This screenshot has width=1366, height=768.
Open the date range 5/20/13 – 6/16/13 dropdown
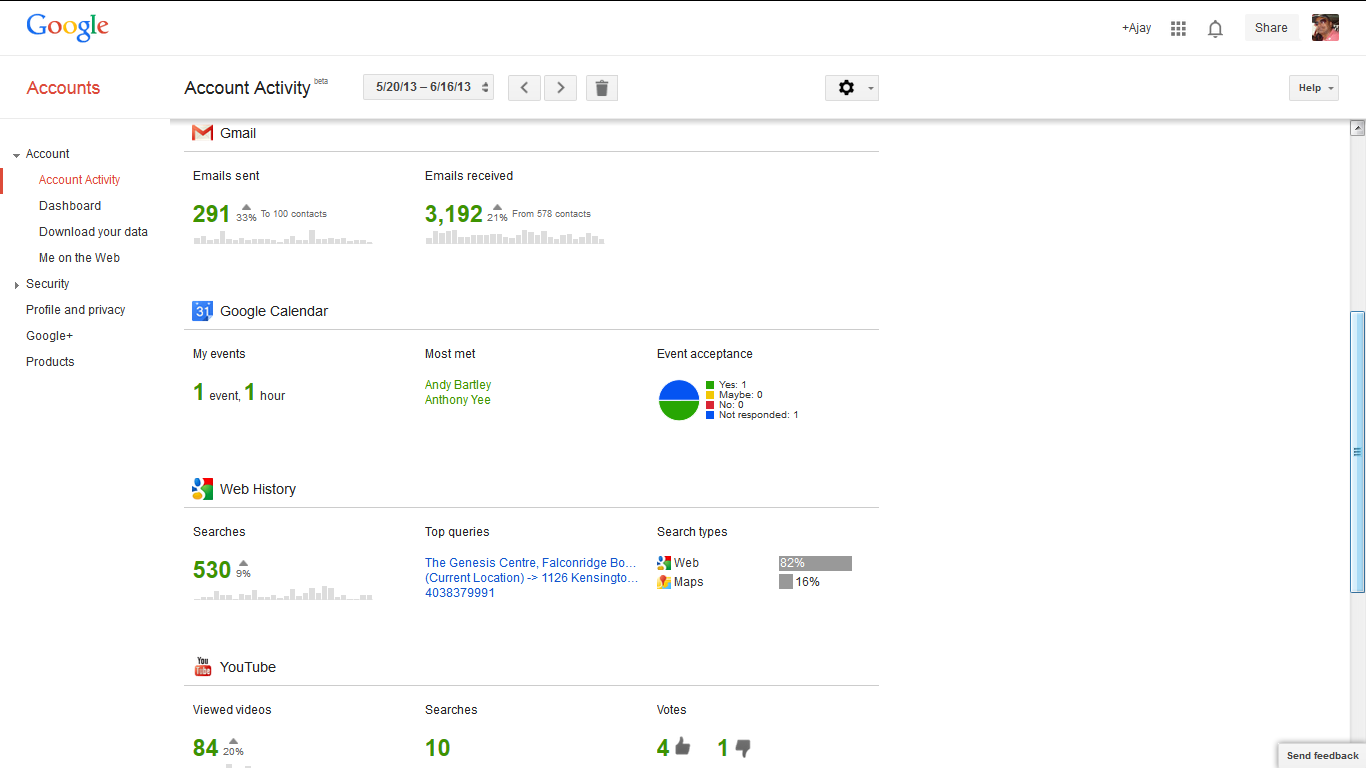pyautogui.click(x=428, y=88)
